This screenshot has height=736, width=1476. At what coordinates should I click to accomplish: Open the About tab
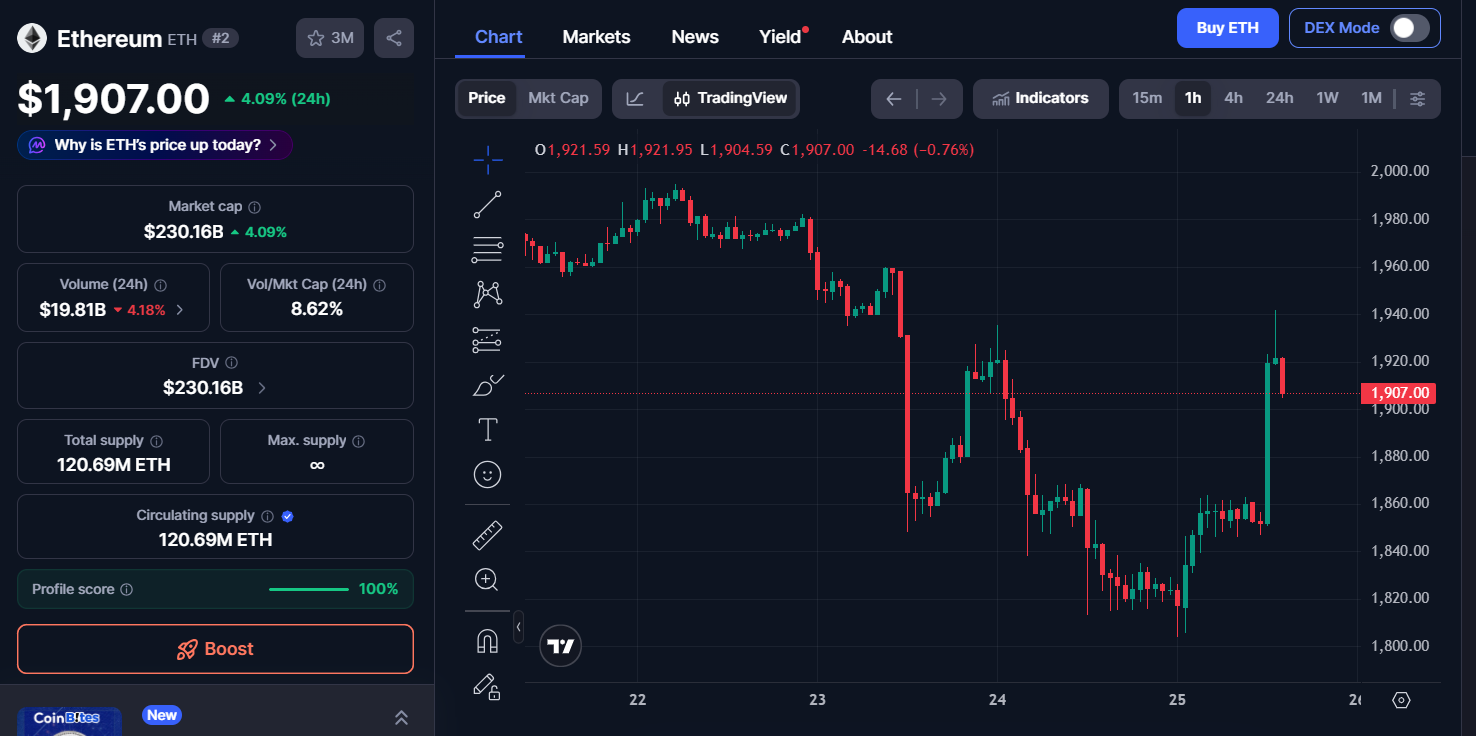tap(867, 37)
